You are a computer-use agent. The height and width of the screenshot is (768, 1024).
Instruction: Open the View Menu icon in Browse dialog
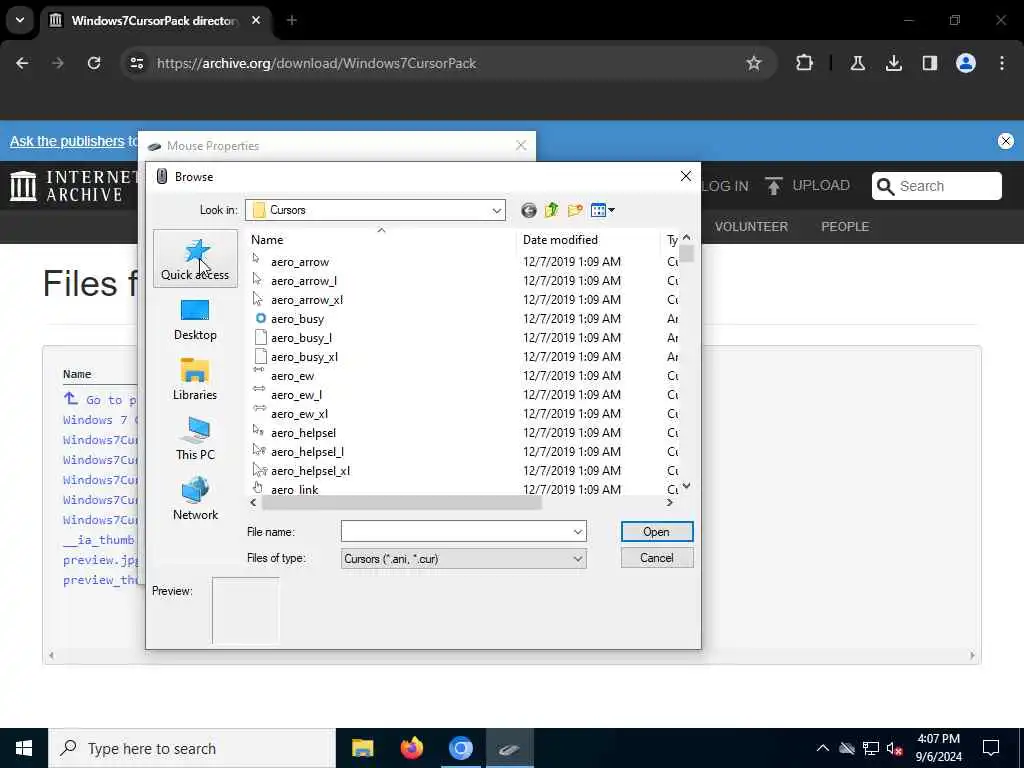602,210
